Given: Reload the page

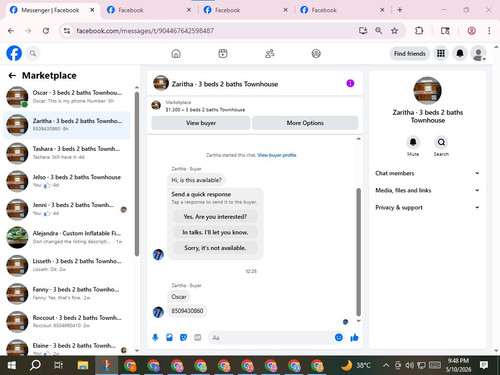Looking at the screenshot, I should click(46, 31).
